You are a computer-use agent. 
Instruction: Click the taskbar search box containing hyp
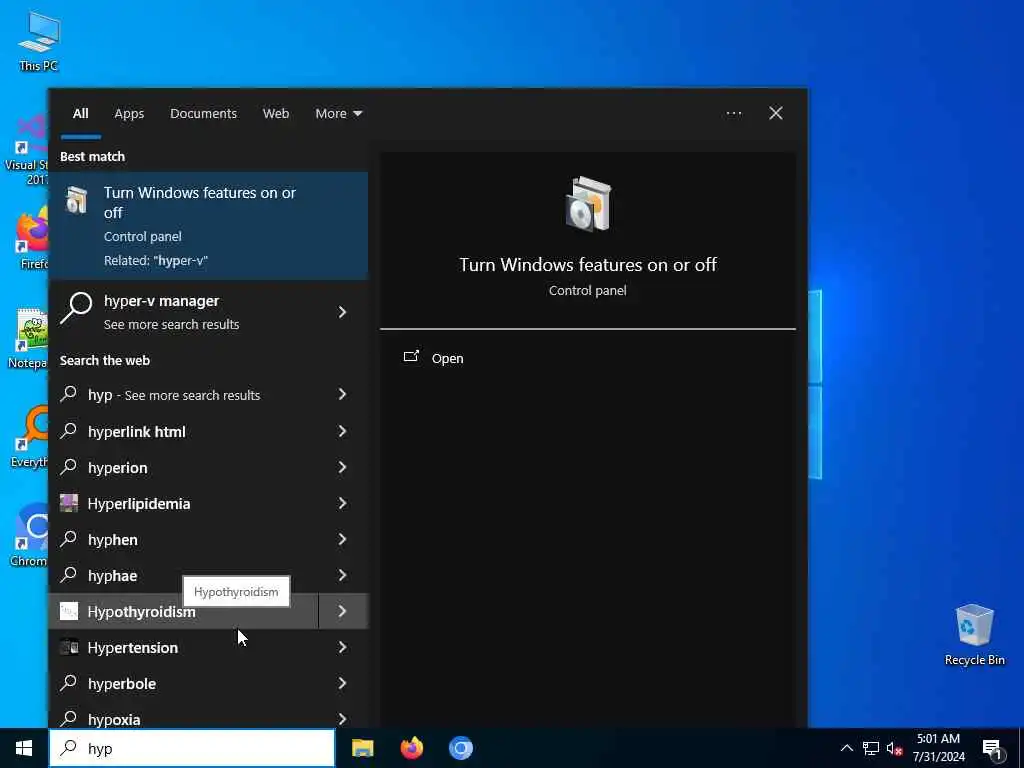[192, 748]
